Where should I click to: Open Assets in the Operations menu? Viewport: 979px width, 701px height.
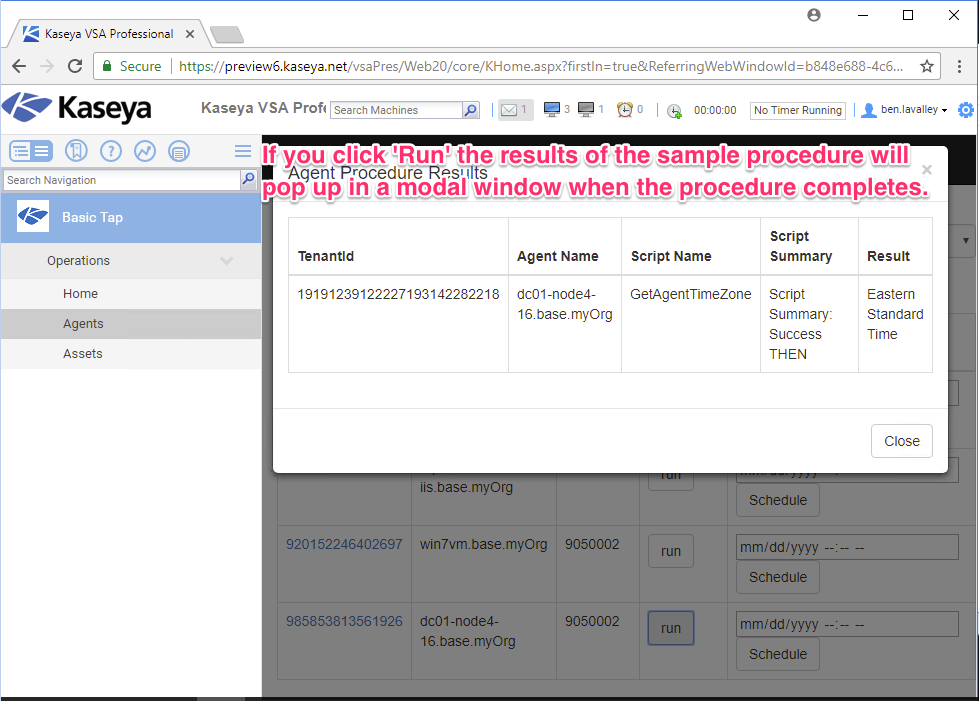(x=82, y=353)
